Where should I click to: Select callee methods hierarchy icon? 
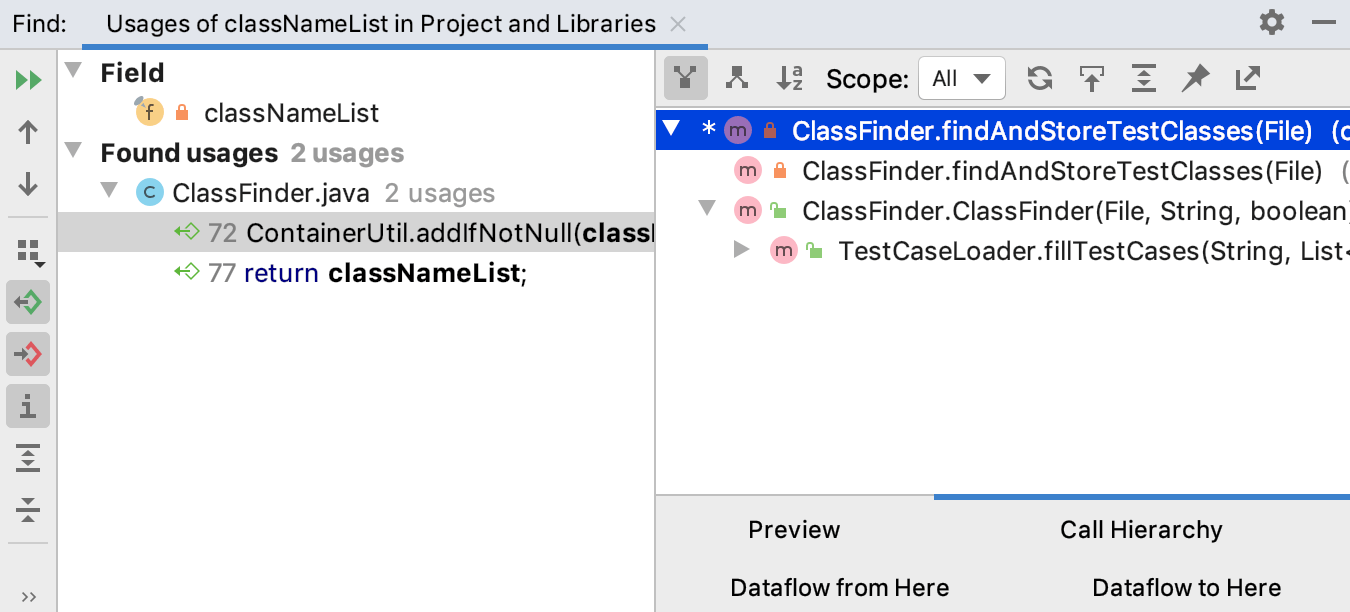coord(737,78)
